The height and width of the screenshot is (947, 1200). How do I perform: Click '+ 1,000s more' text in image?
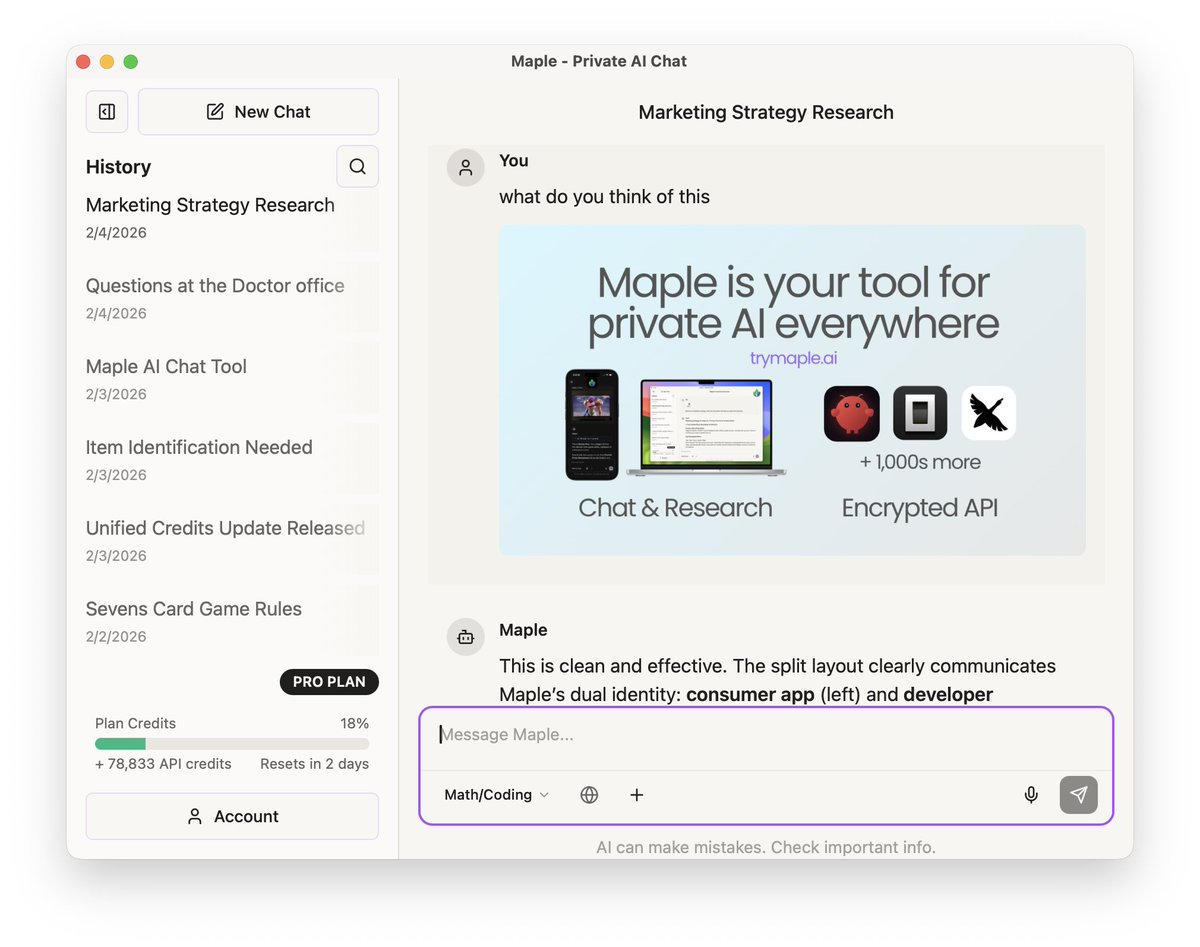pyautogui.click(x=920, y=462)
